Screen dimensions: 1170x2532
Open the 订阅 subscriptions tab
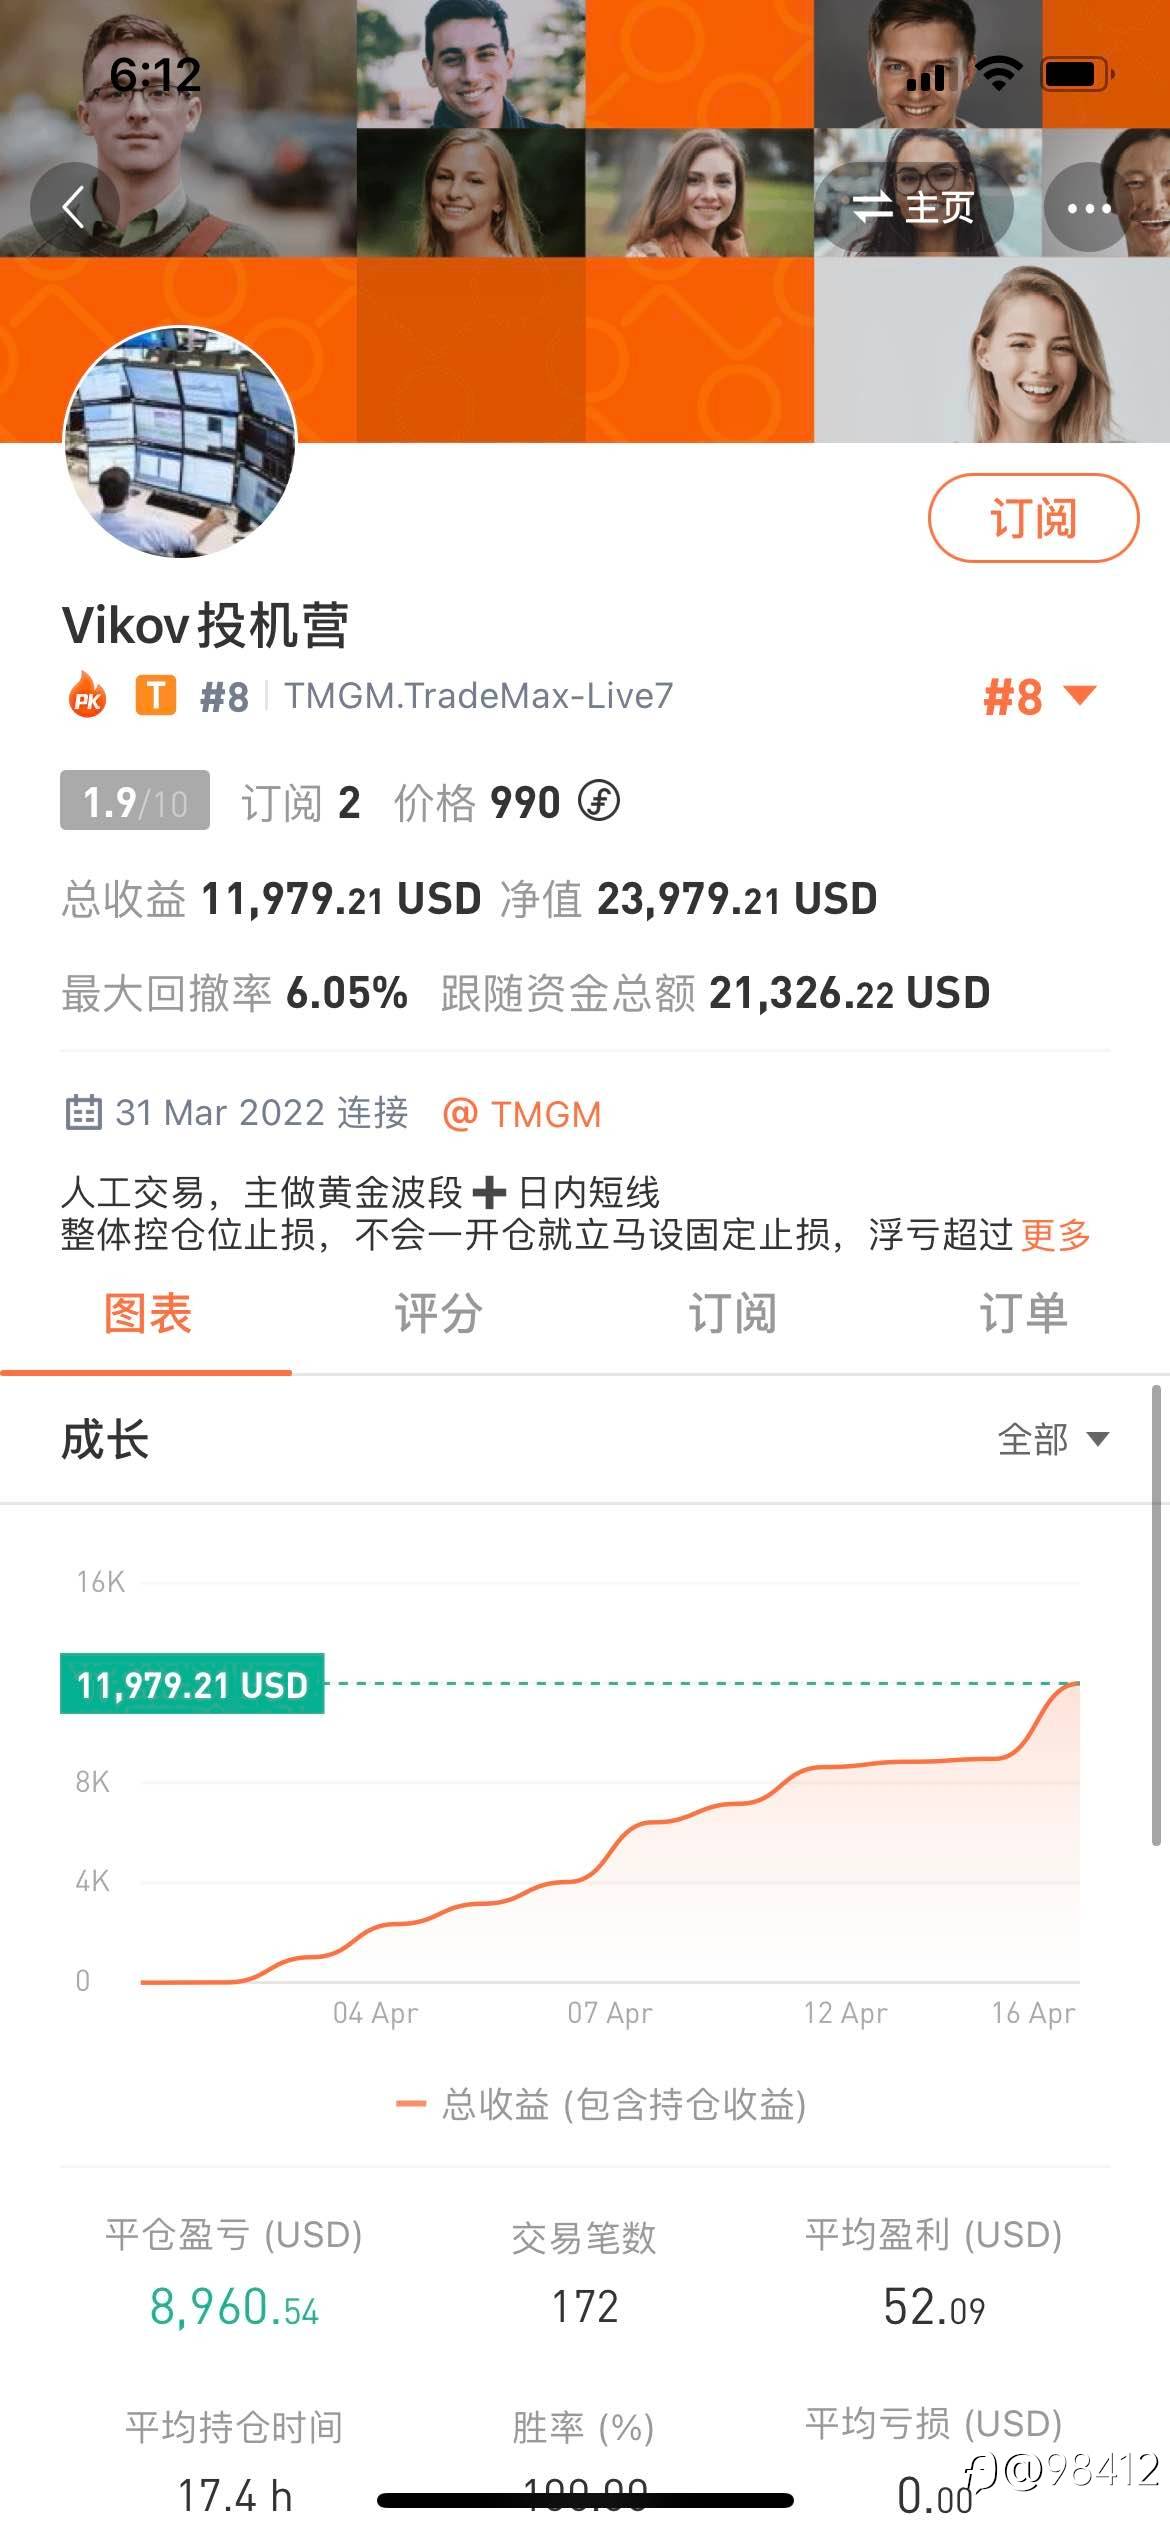pos(731,1314)
